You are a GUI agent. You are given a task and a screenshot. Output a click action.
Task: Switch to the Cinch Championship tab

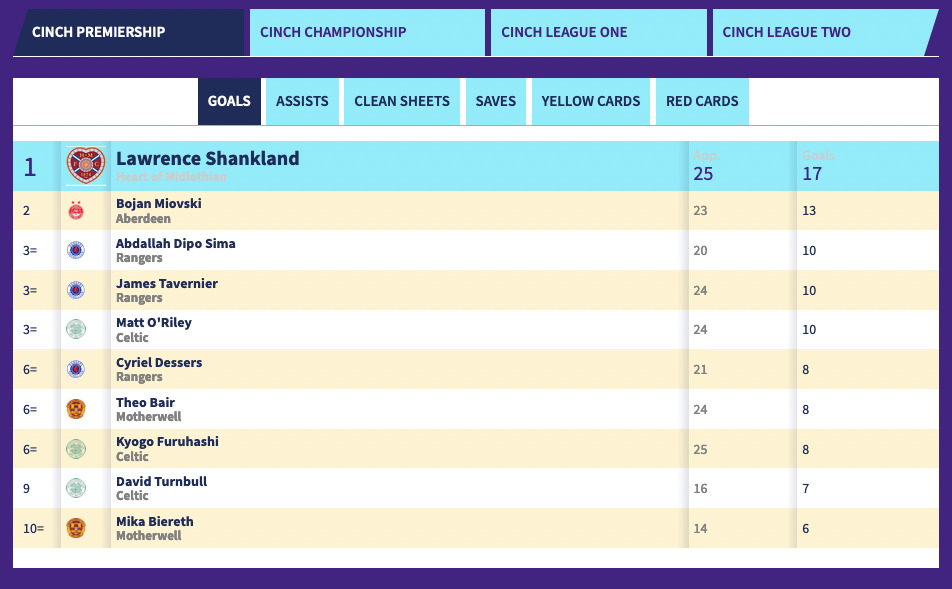point(367,32)
